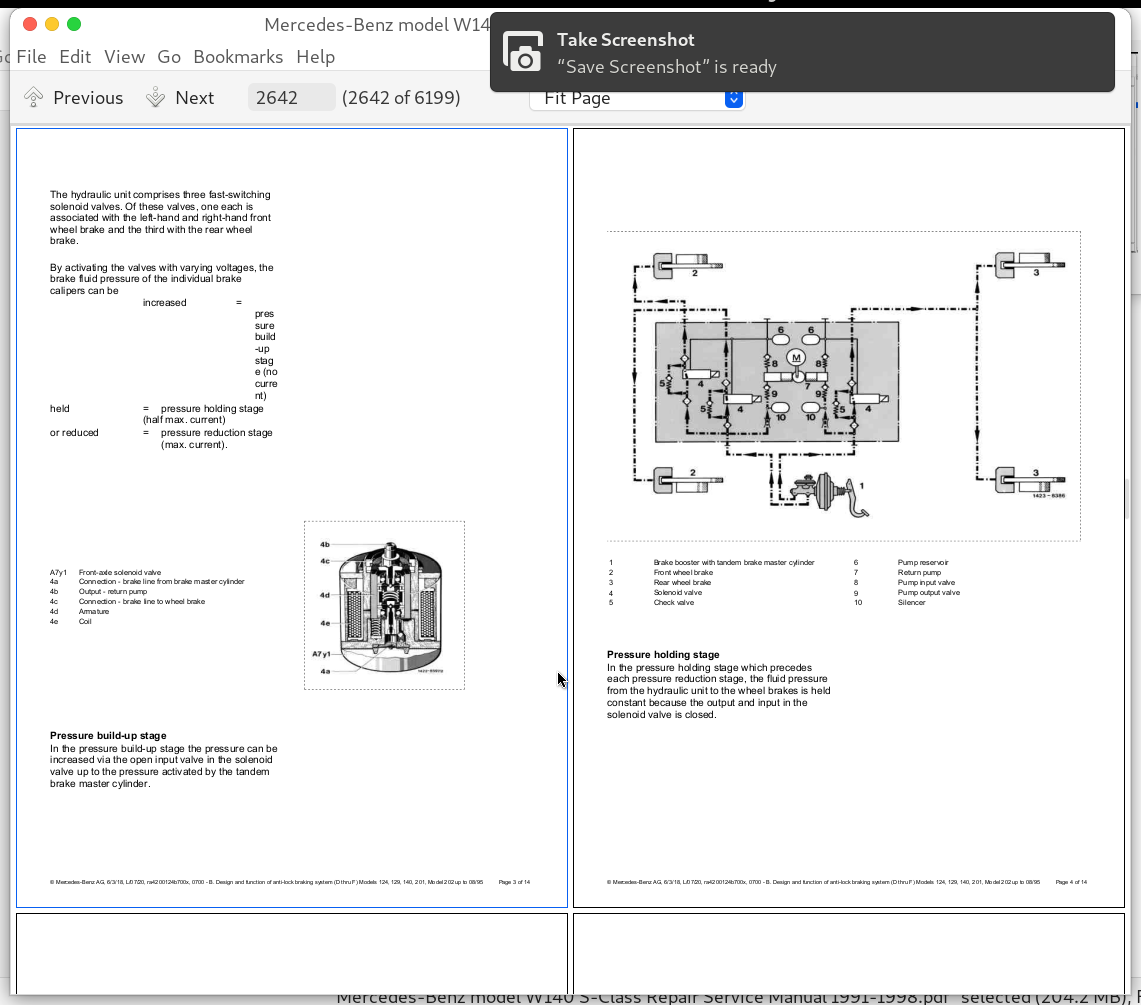Close the document viewer window
Image resolution: width=1141 pixels, height=1005 pixels.
29,24
